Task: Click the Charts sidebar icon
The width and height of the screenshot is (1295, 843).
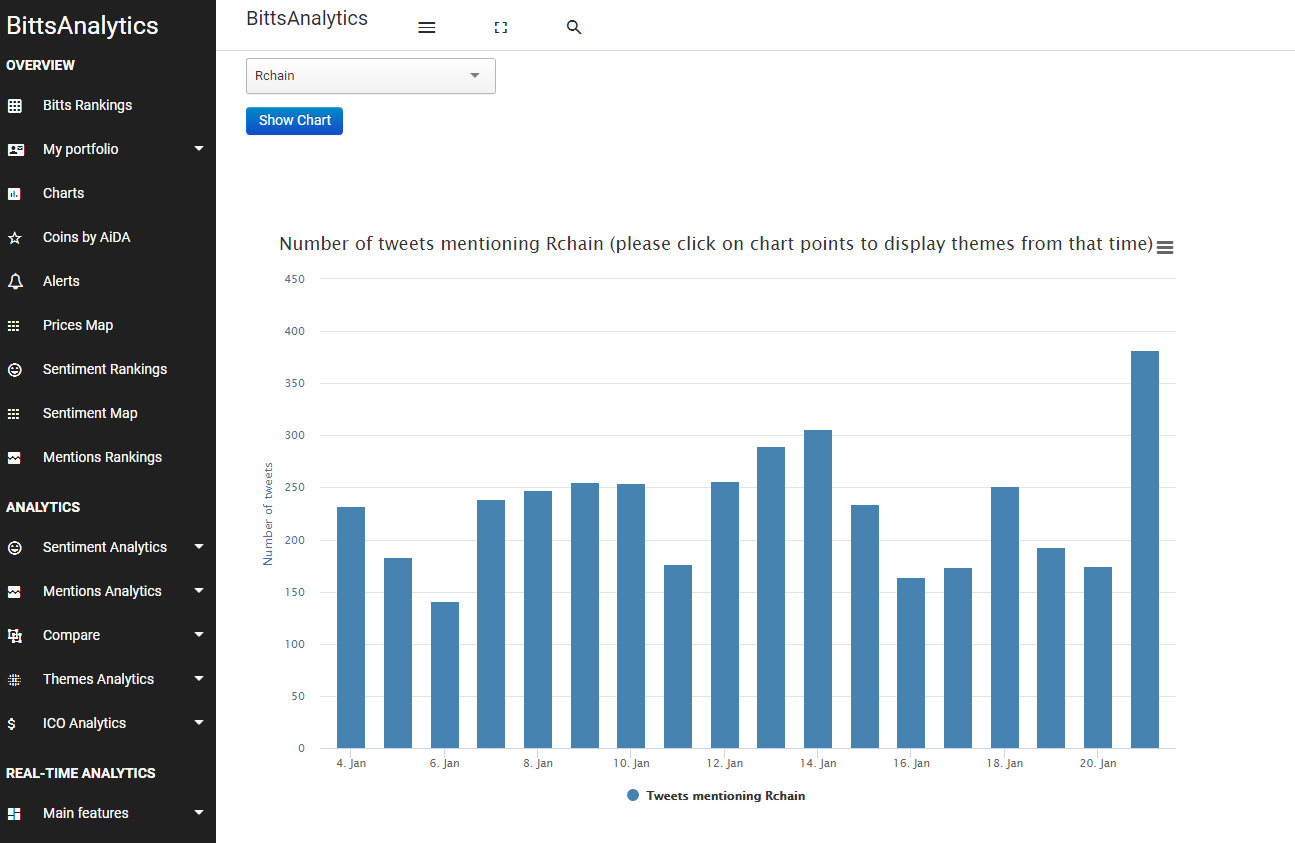Action: coord(15,193)
